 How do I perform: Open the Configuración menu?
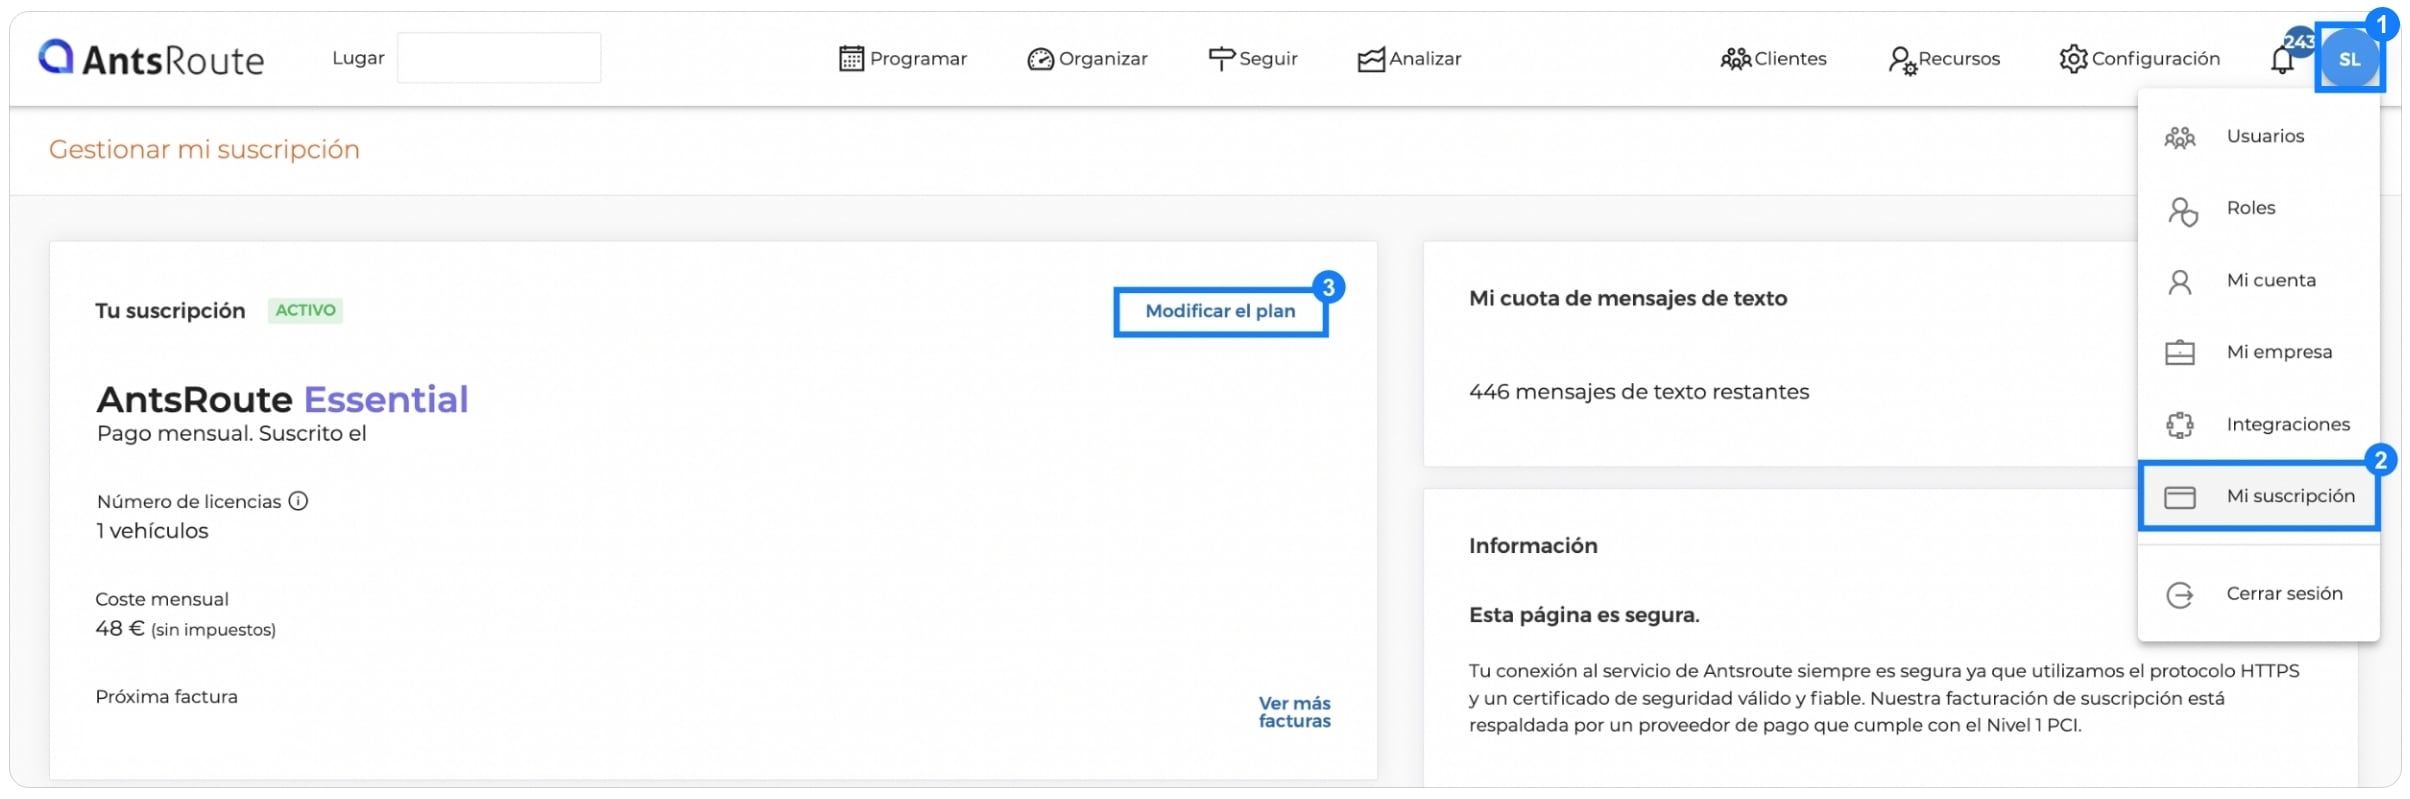point(2140,59)
